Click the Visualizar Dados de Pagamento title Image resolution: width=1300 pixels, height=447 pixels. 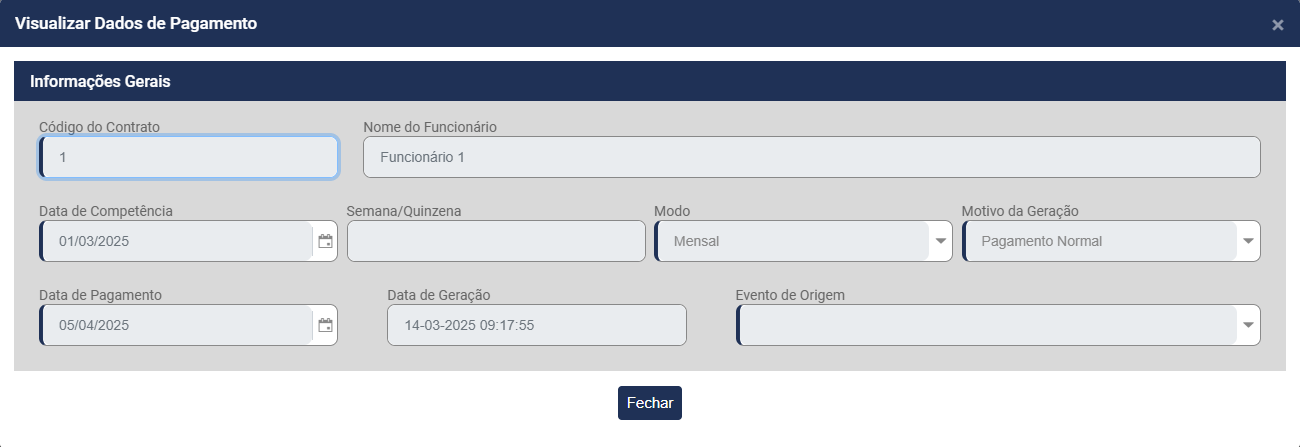[136, 24]
